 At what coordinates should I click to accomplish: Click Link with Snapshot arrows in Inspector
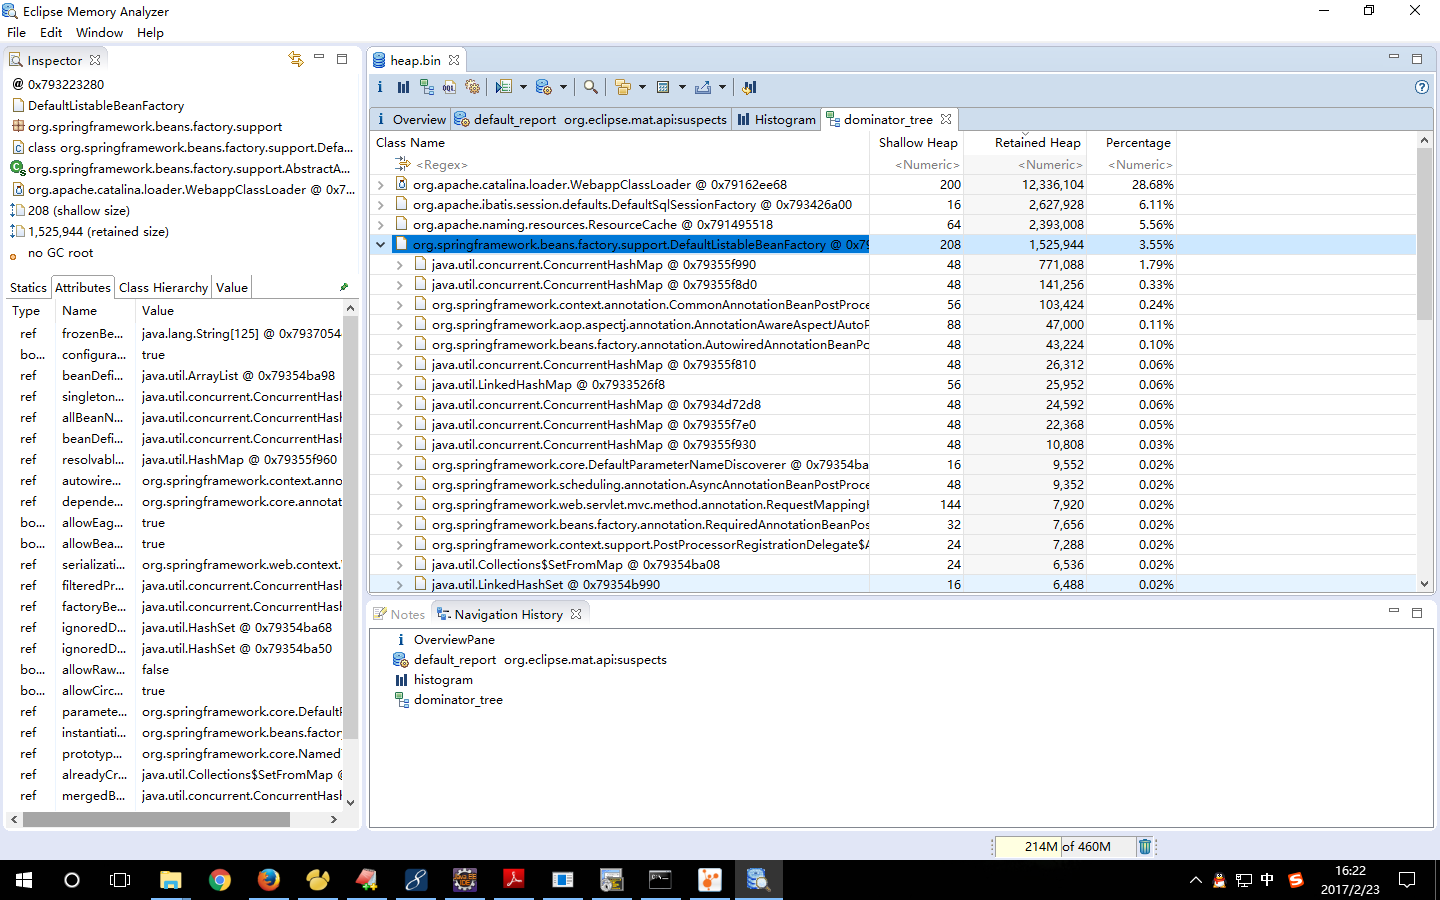pyautogui.click(x=296, y=59)
